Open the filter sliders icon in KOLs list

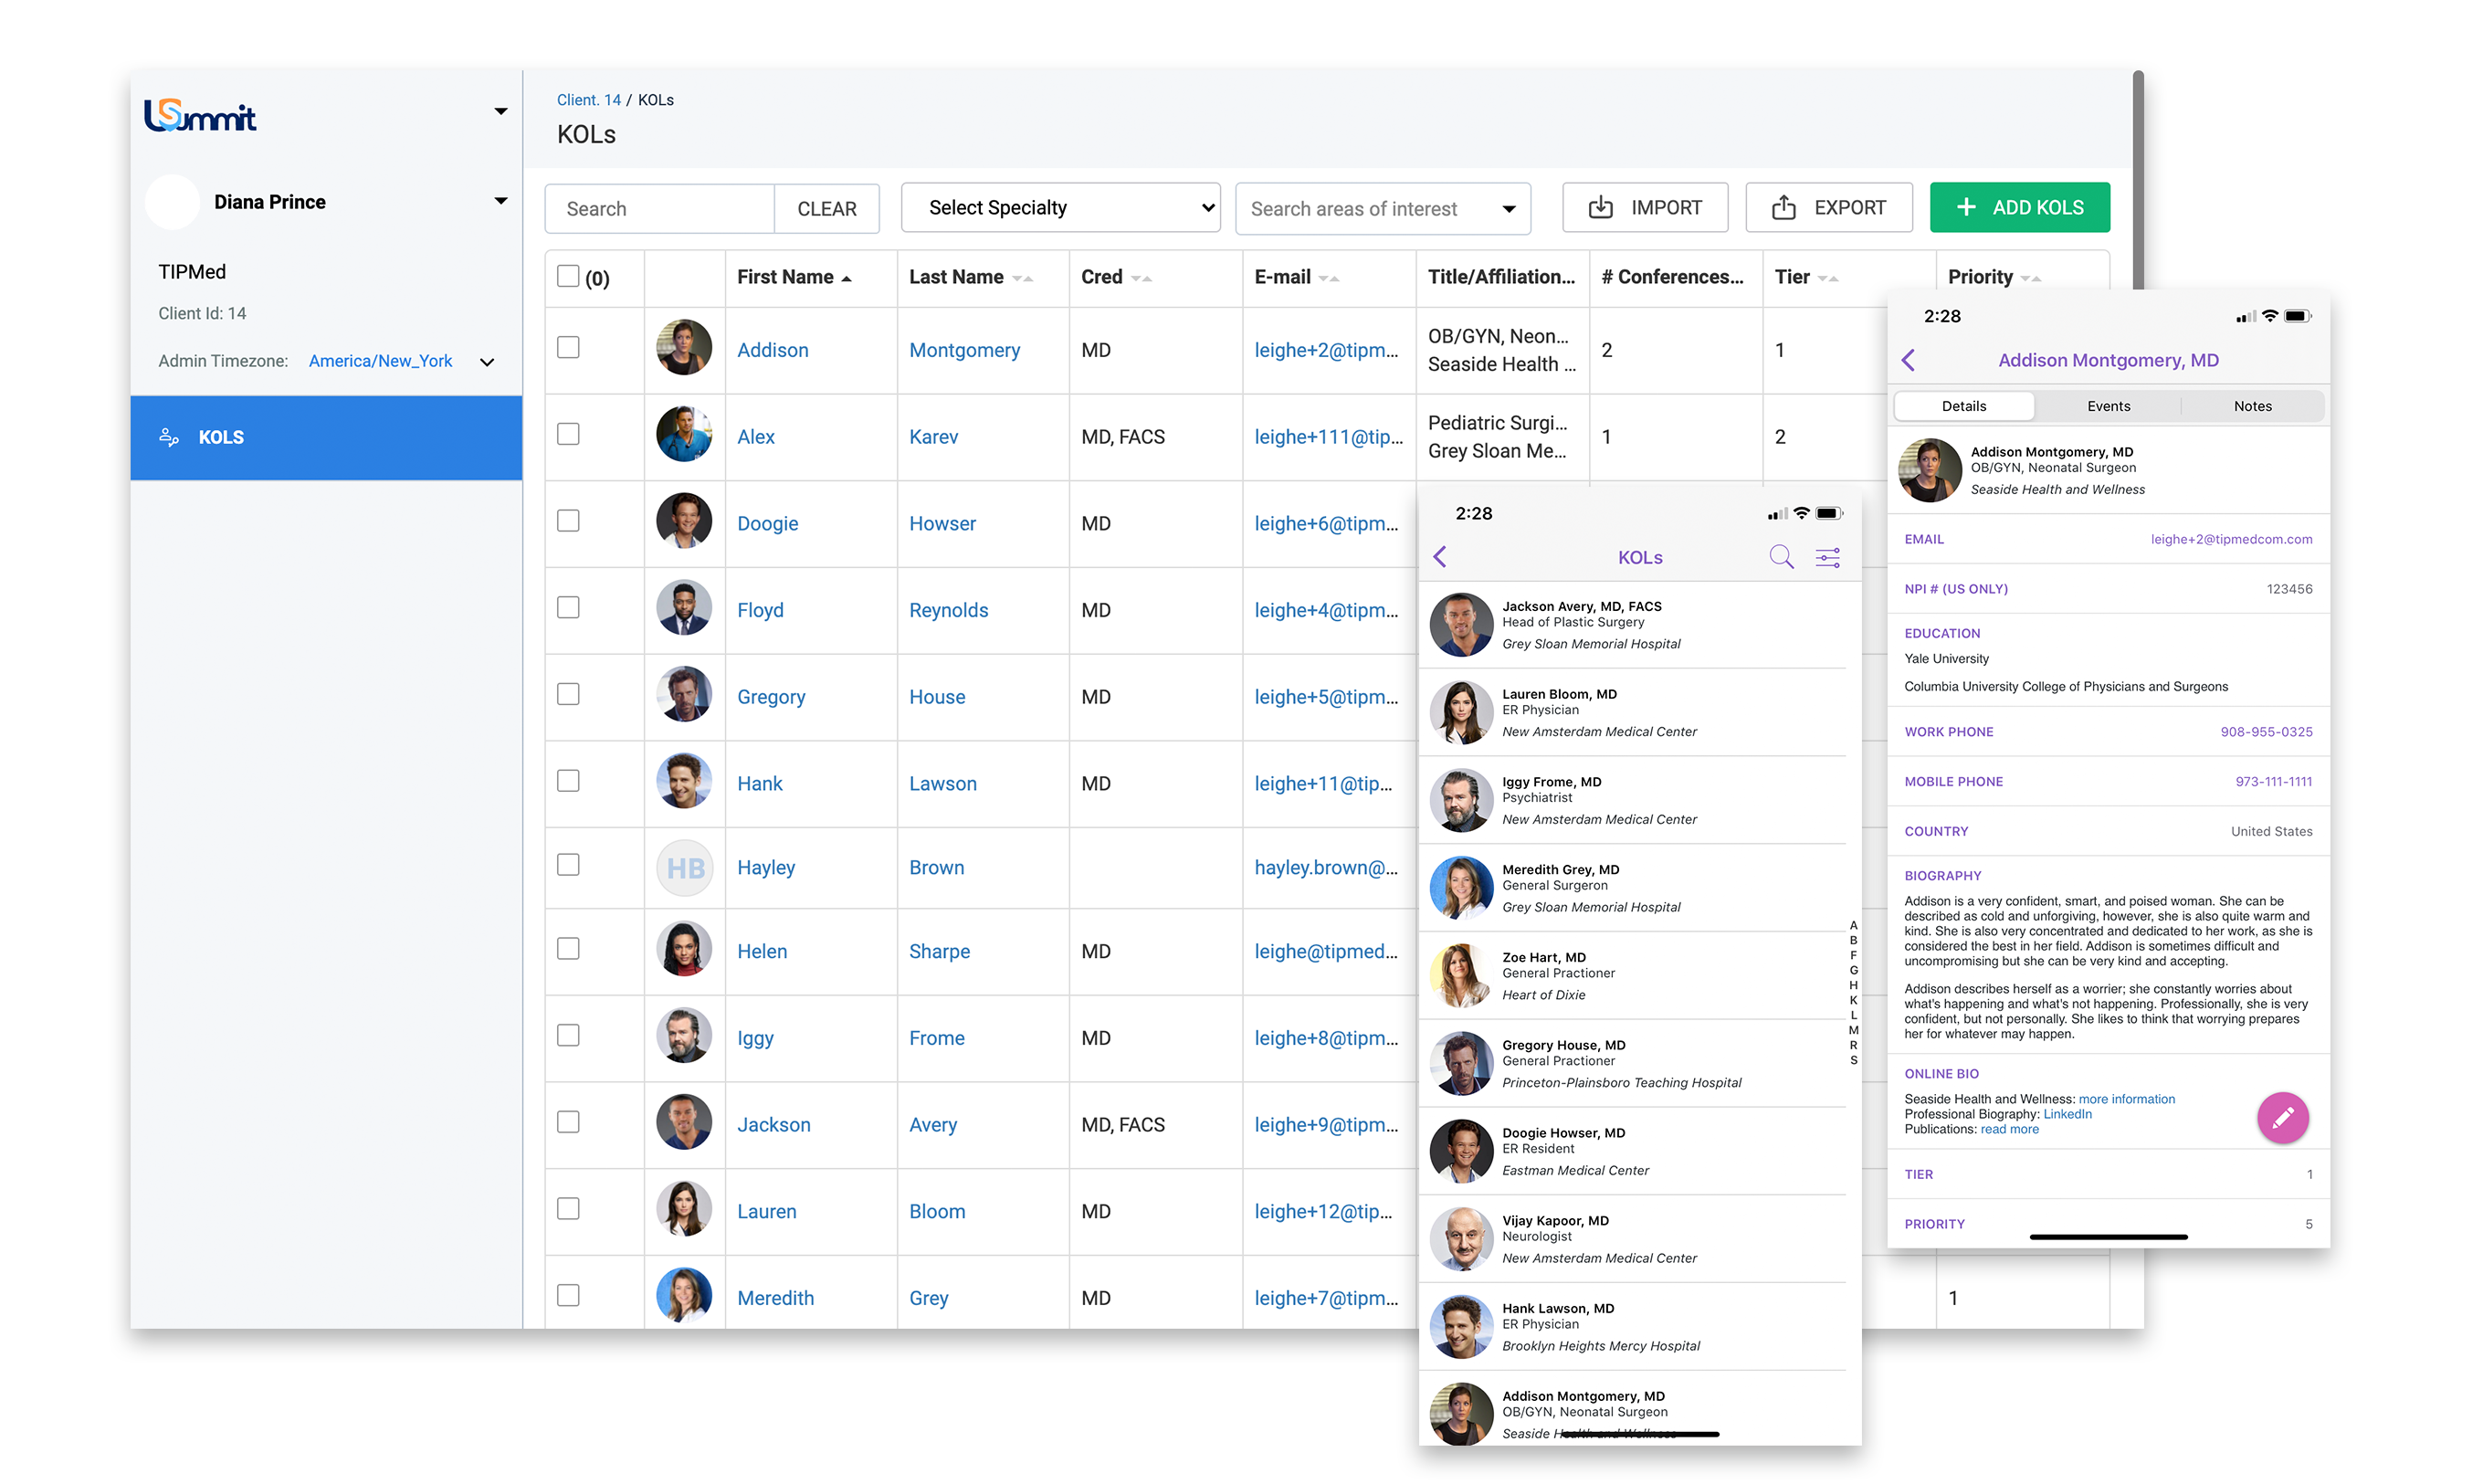(x=1827, y=557)
